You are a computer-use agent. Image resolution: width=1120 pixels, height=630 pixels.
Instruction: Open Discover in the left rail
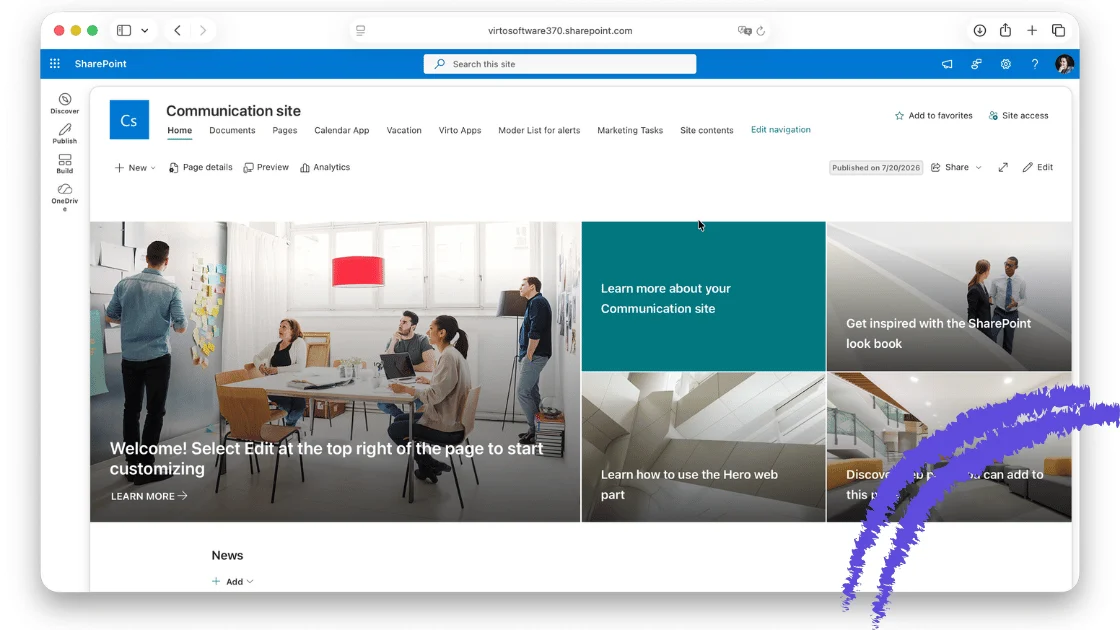point(65,104)
